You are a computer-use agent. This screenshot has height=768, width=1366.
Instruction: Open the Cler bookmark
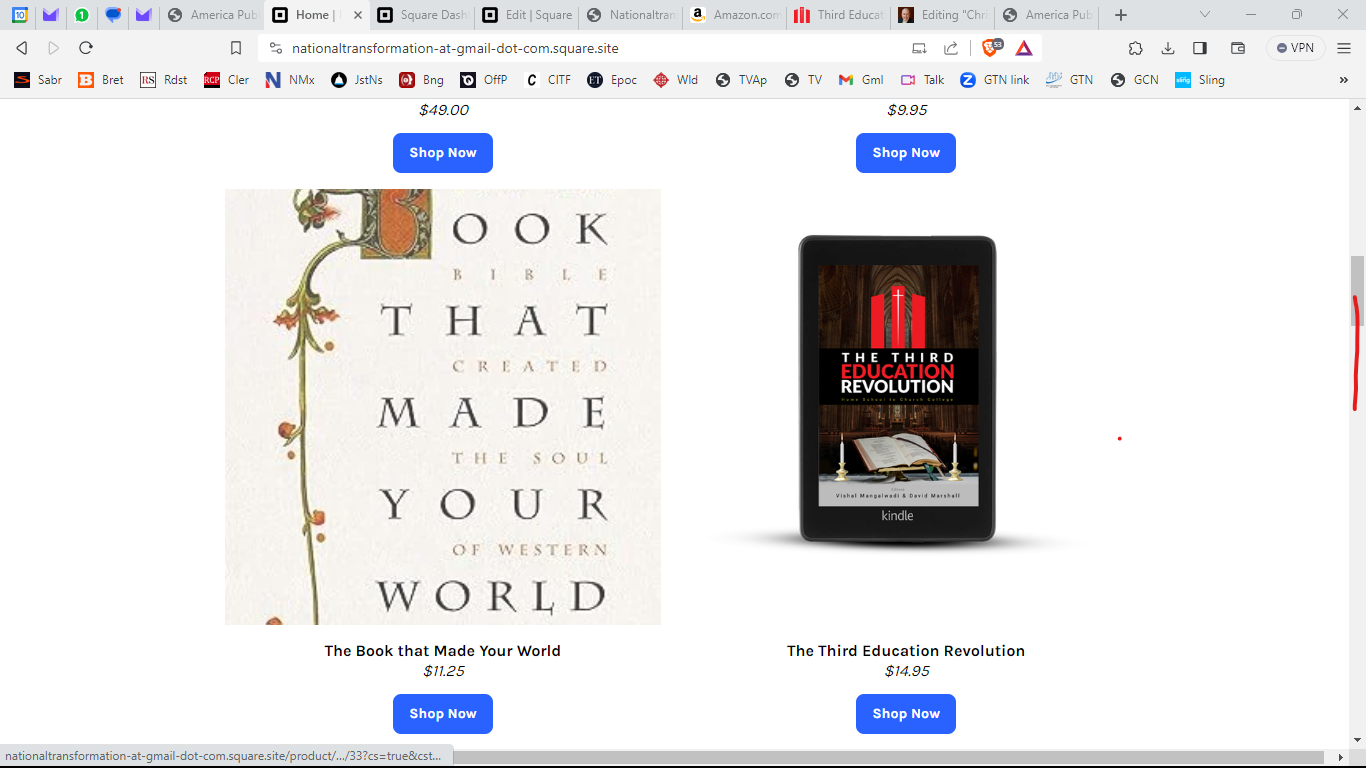click(x=227, y=80)
